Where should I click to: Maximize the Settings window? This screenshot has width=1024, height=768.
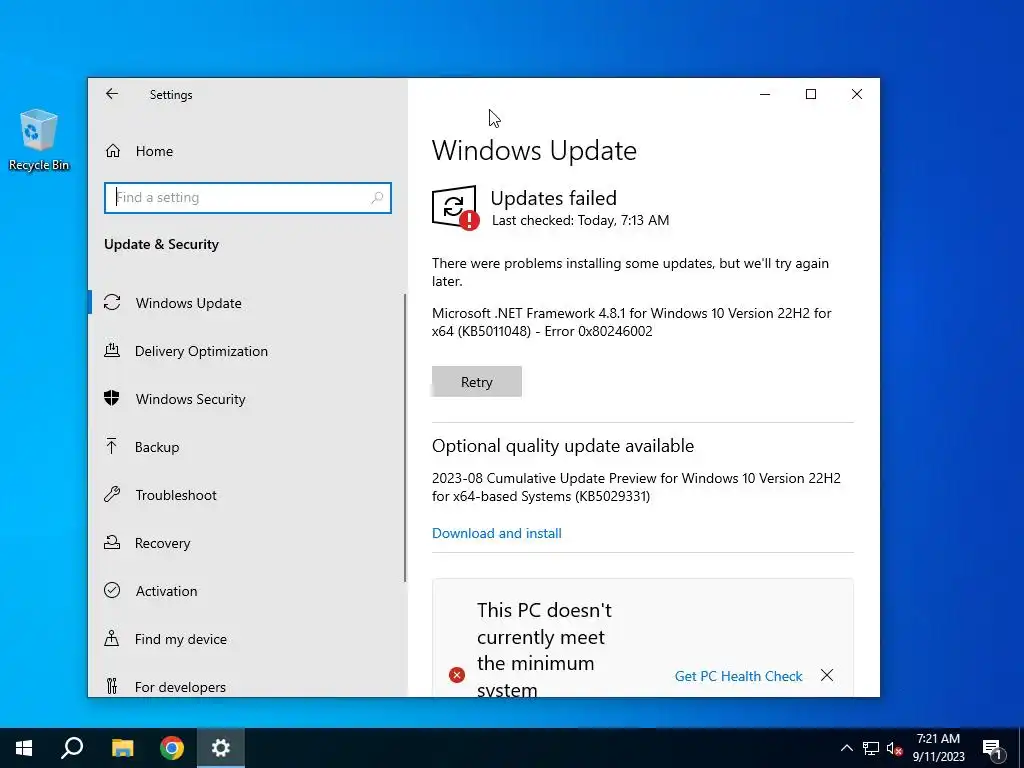[x=810, y=94]
